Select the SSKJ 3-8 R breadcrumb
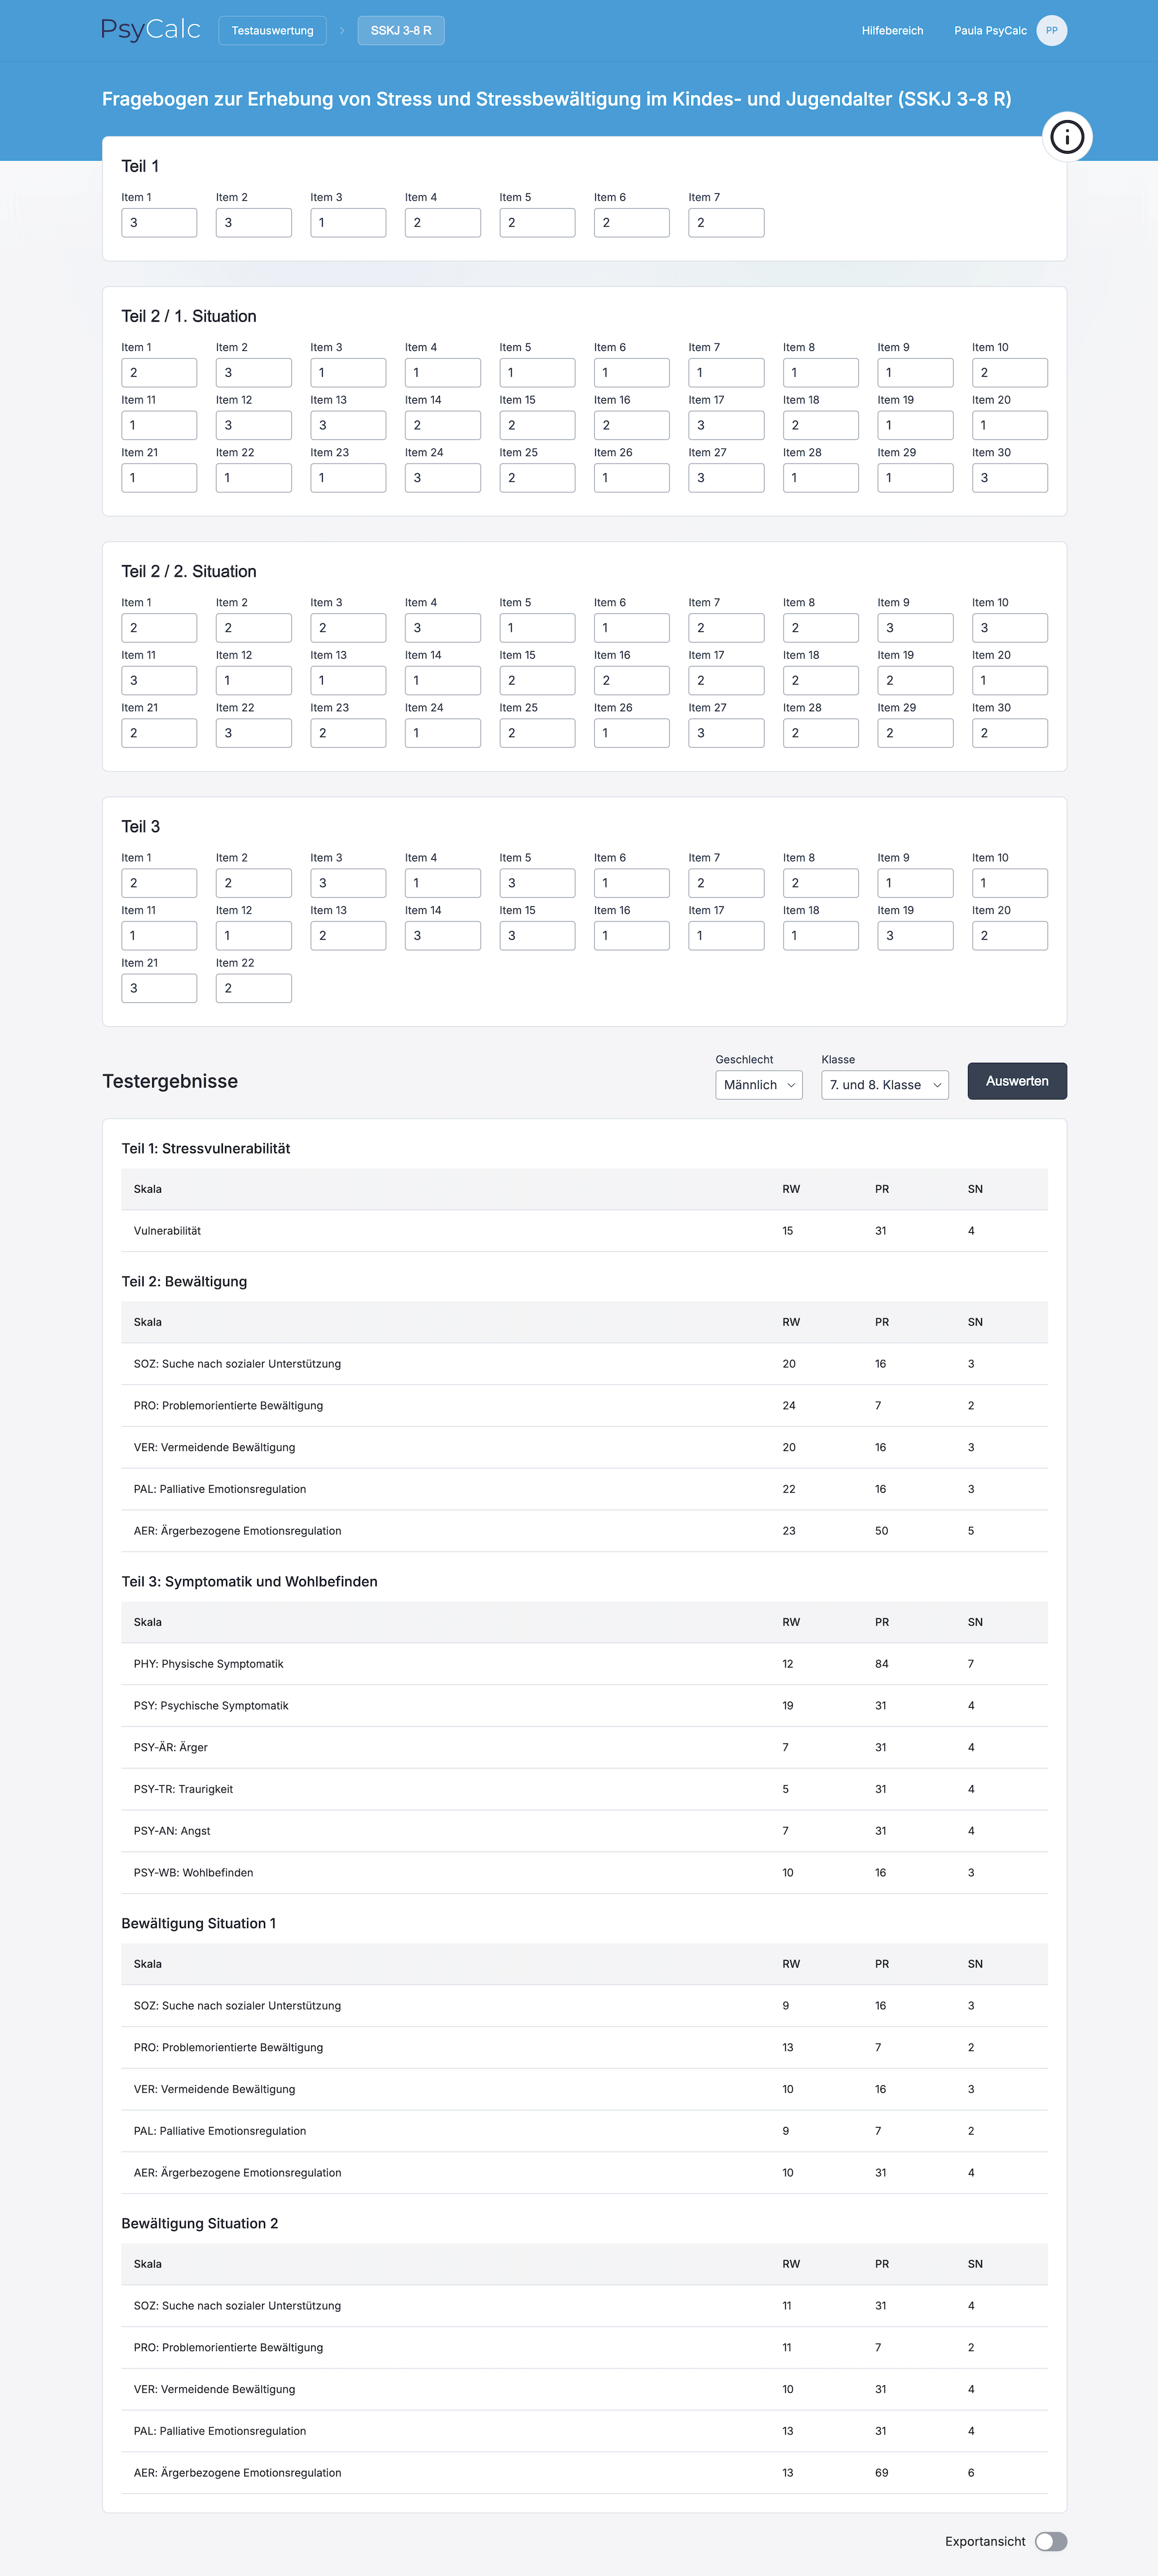This screenshot has height=2576, width=1158. tap(401, 31)
